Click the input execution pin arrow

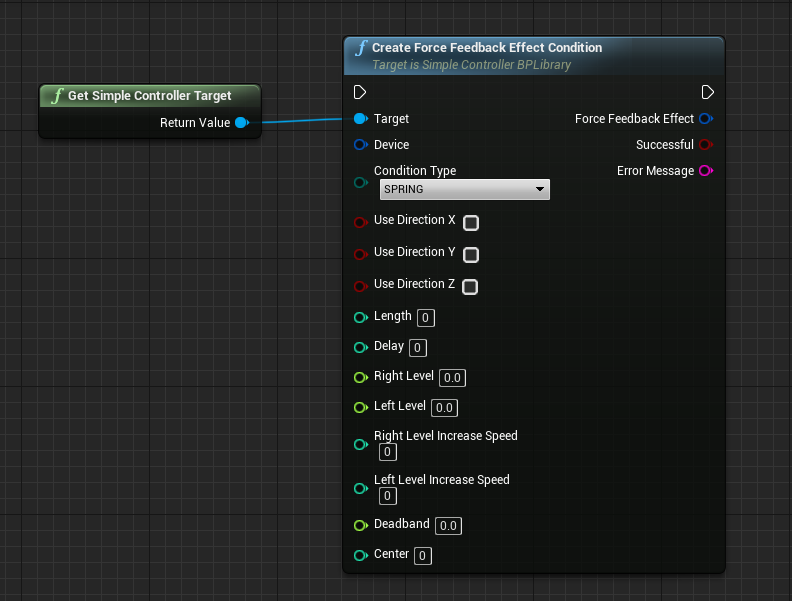click(x=360, y=92)
